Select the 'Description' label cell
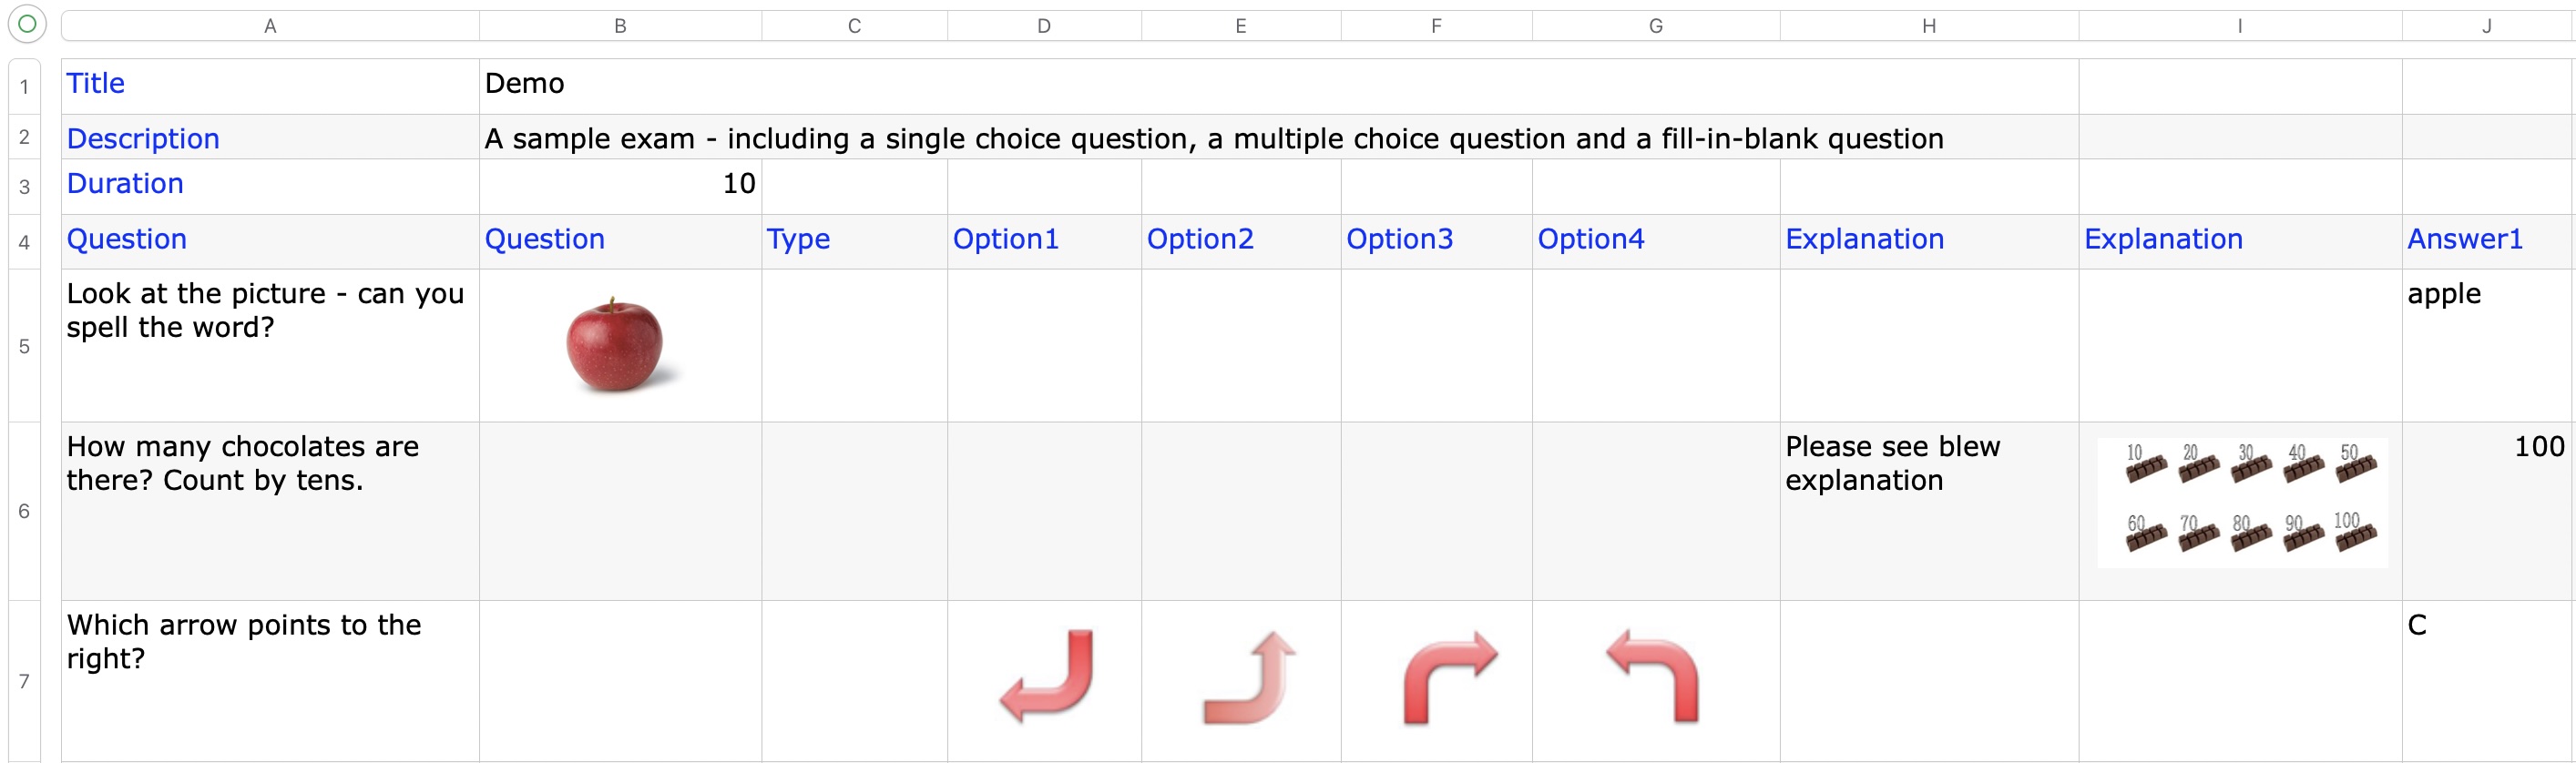Screen dimensions: 2576x763 tap(270, 138)
